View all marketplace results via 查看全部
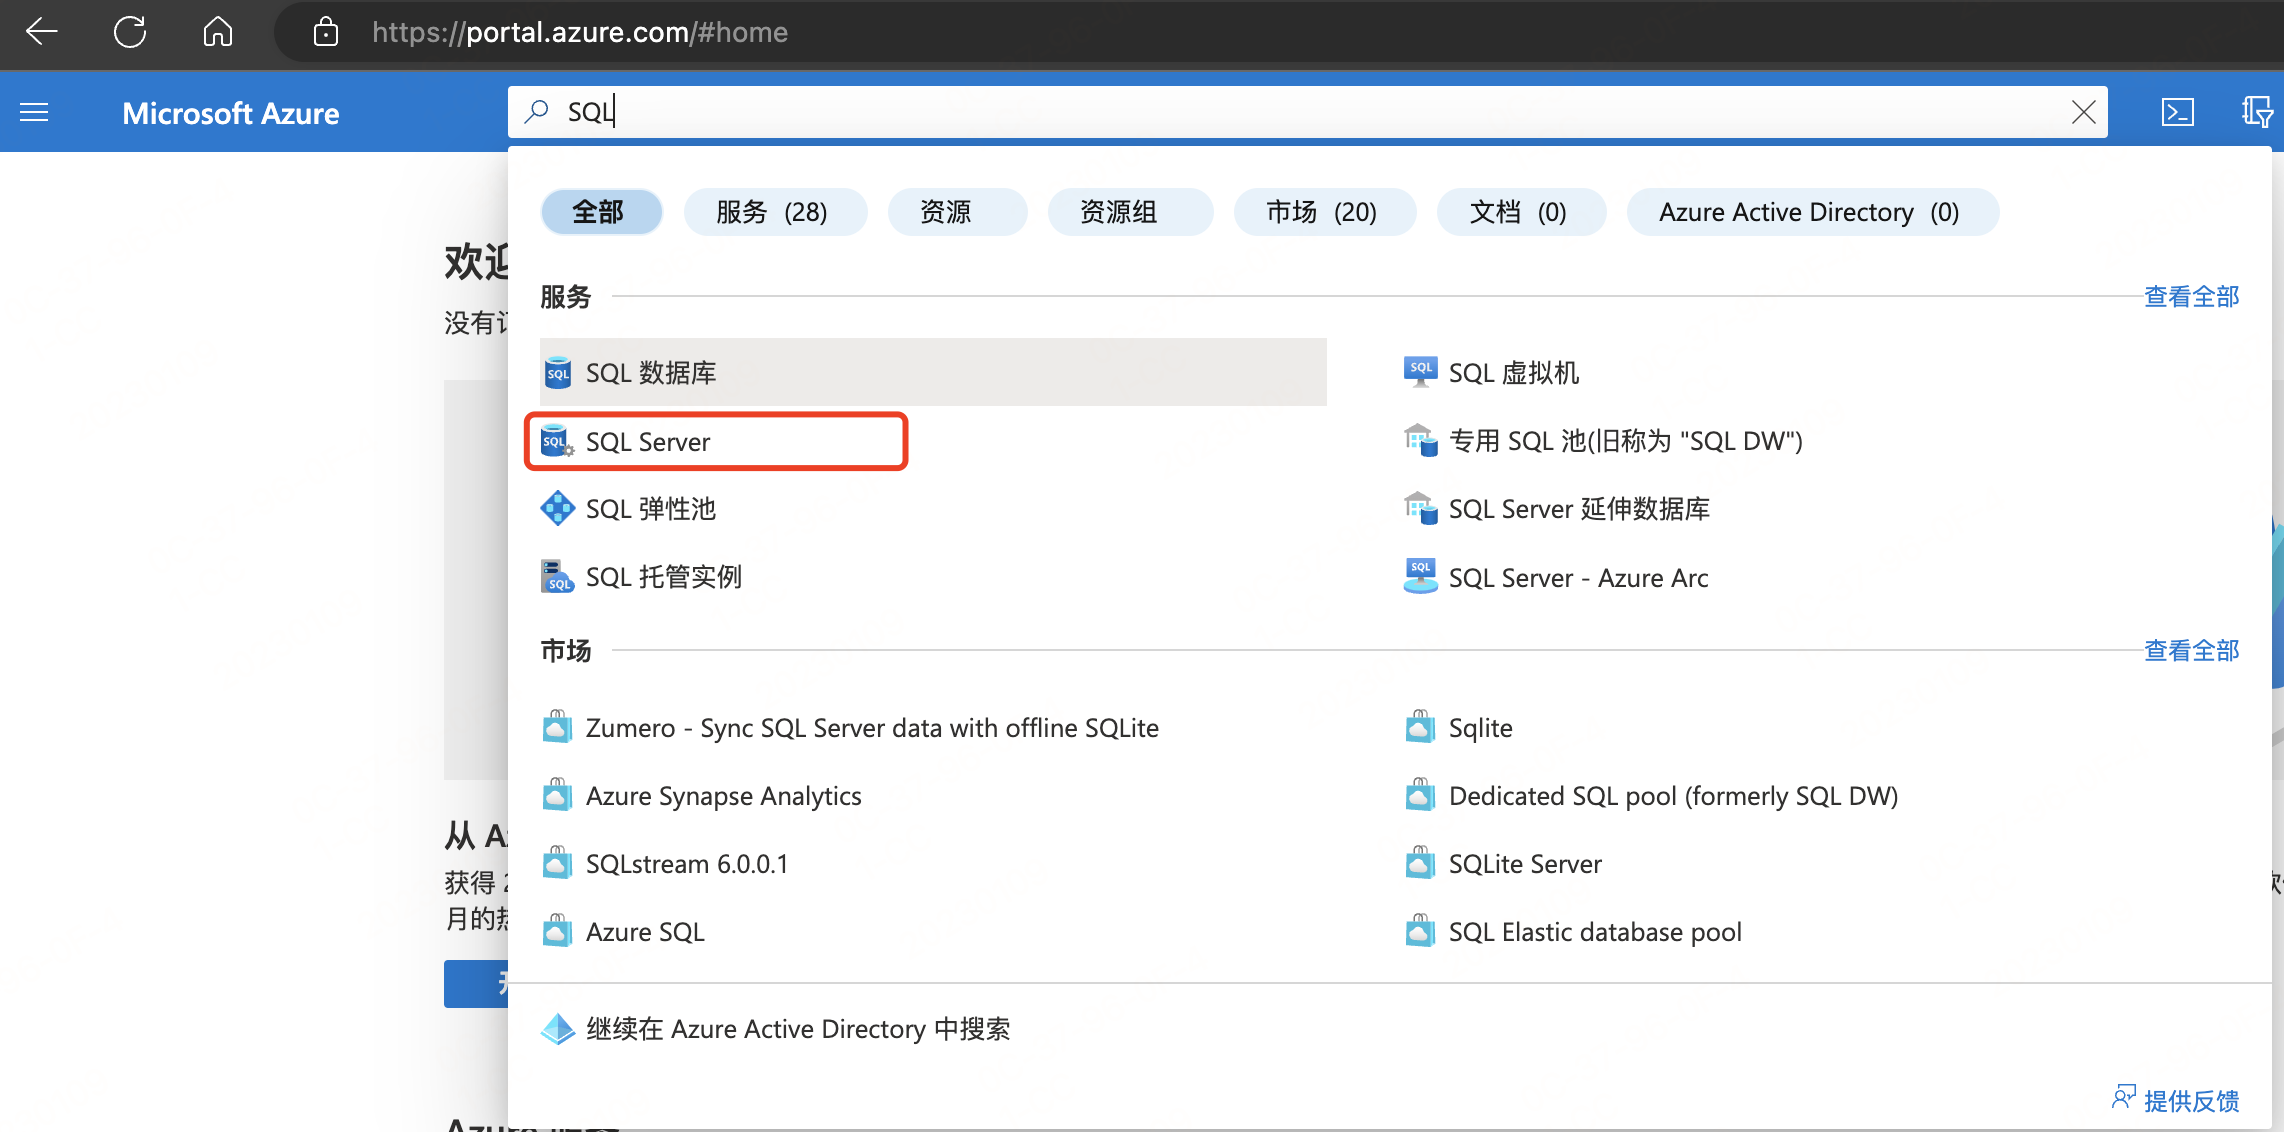 (2191, 651)
